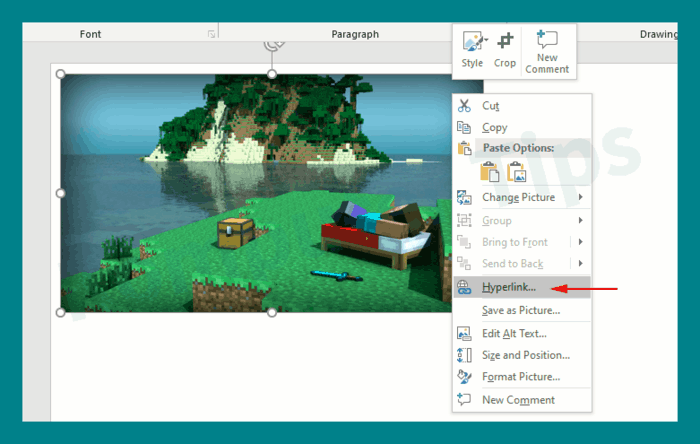The height and width of the screenshot is (444, 700).
Task: Select Hyperlink... menu entry
Action: coord(522,287)
